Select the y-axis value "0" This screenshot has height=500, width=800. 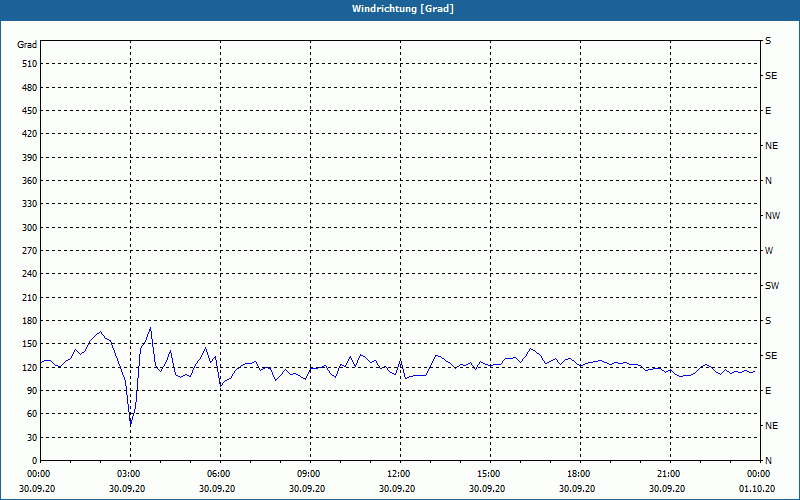point(35,461)
